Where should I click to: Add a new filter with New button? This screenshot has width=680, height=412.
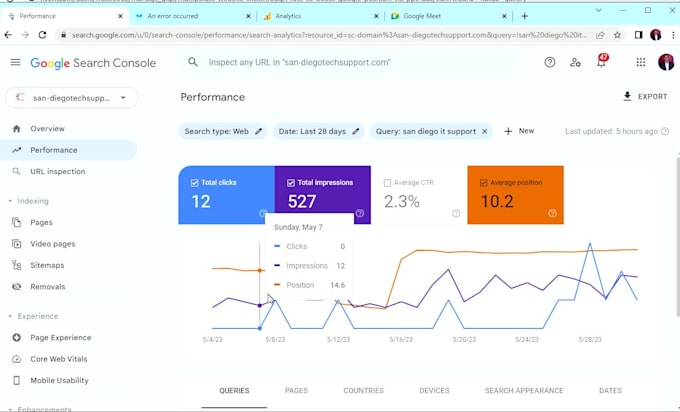point(519,131)
